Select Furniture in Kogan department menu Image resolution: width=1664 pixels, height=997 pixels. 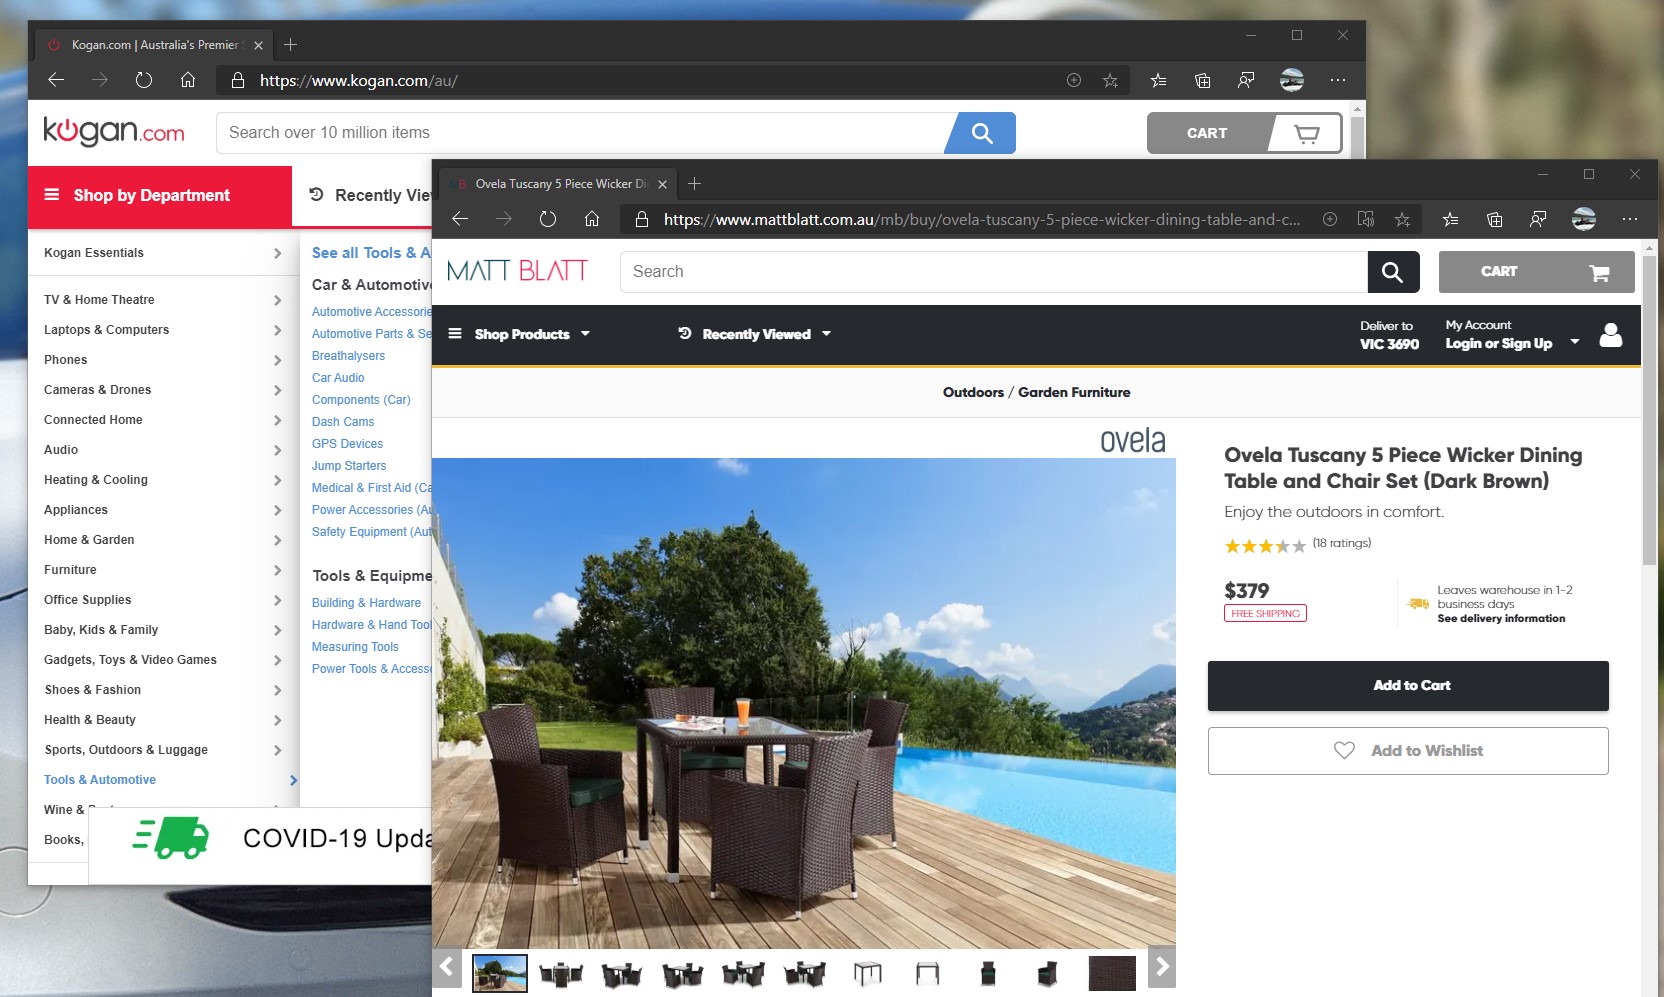[70, 570]
